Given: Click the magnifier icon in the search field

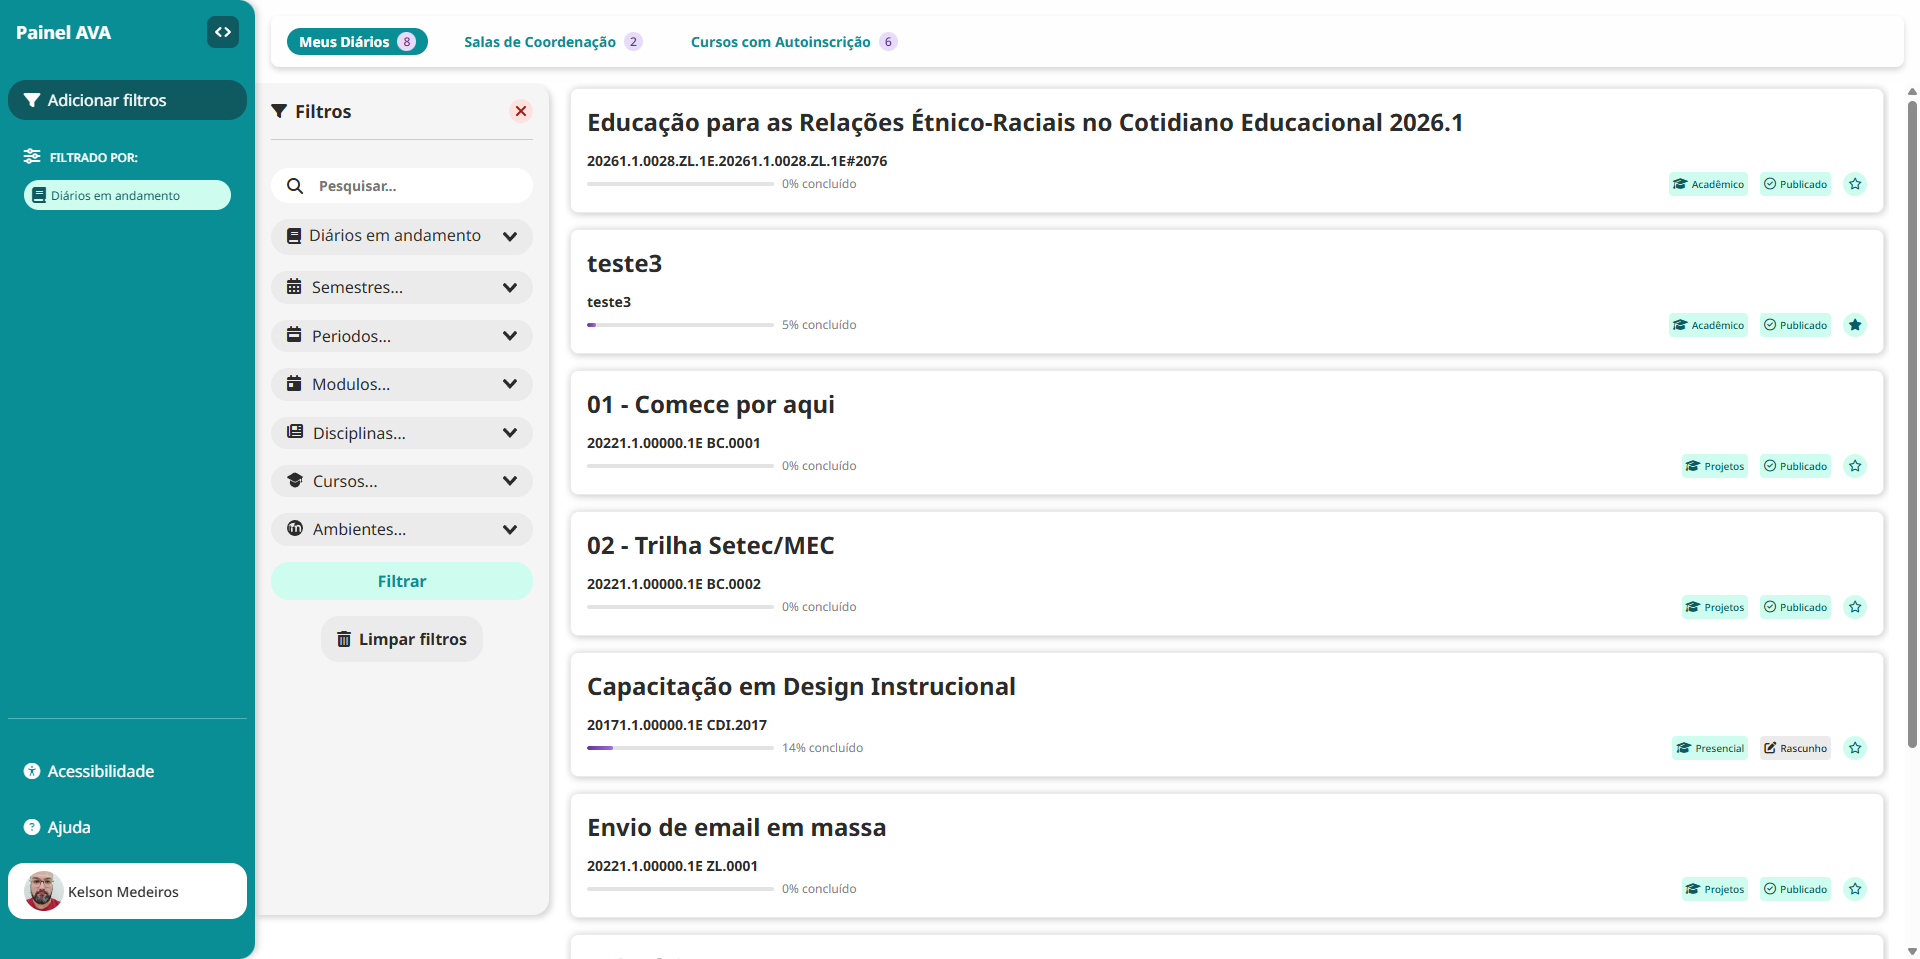Looking at the screenshot, I should 295,186.
